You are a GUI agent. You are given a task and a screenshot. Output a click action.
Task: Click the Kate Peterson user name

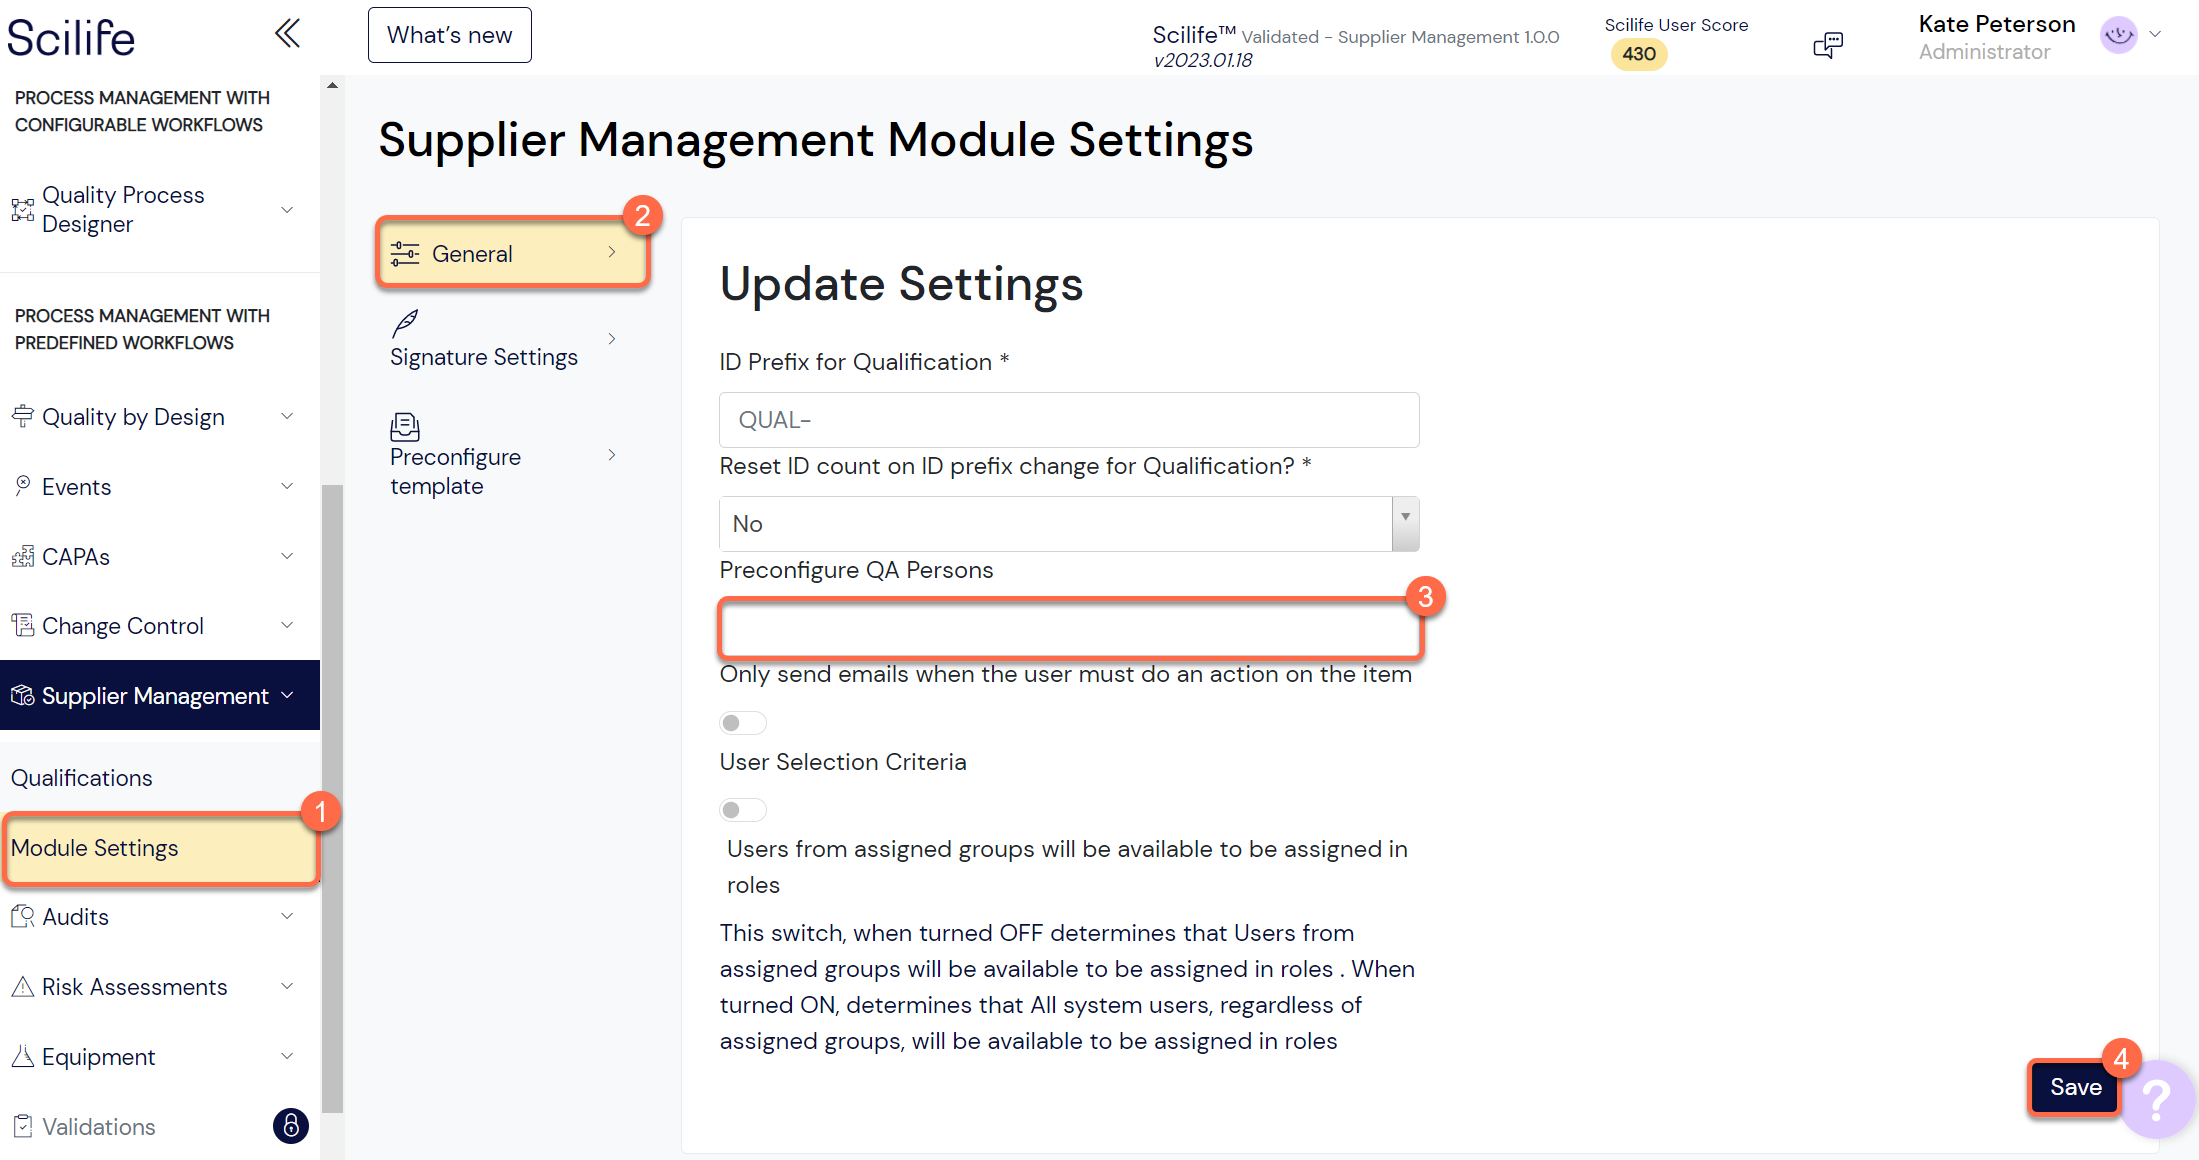point(1997,24)
